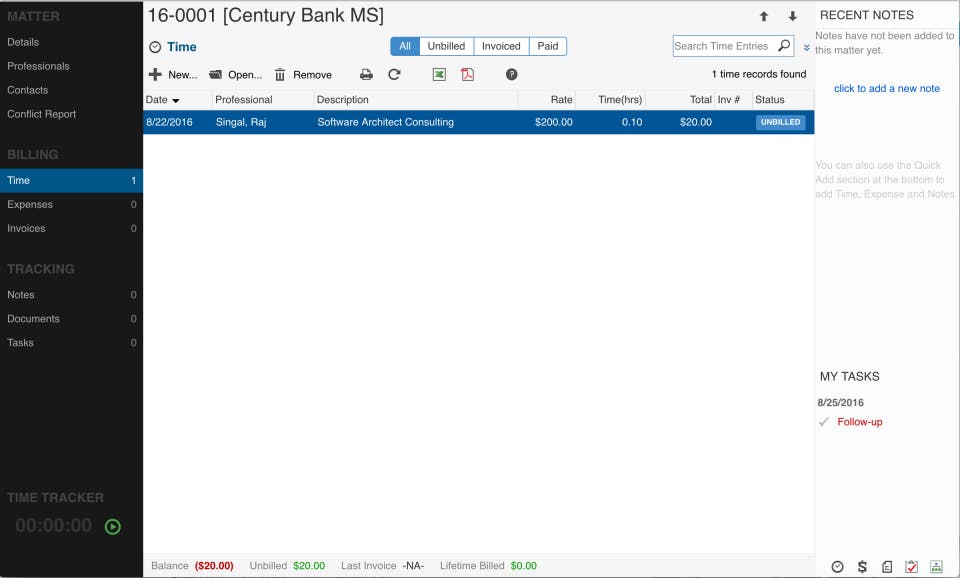The width and height of the screenshot is (960, 578).
Task: Open the Follow-up task link
Action: (x=860, y=422)
